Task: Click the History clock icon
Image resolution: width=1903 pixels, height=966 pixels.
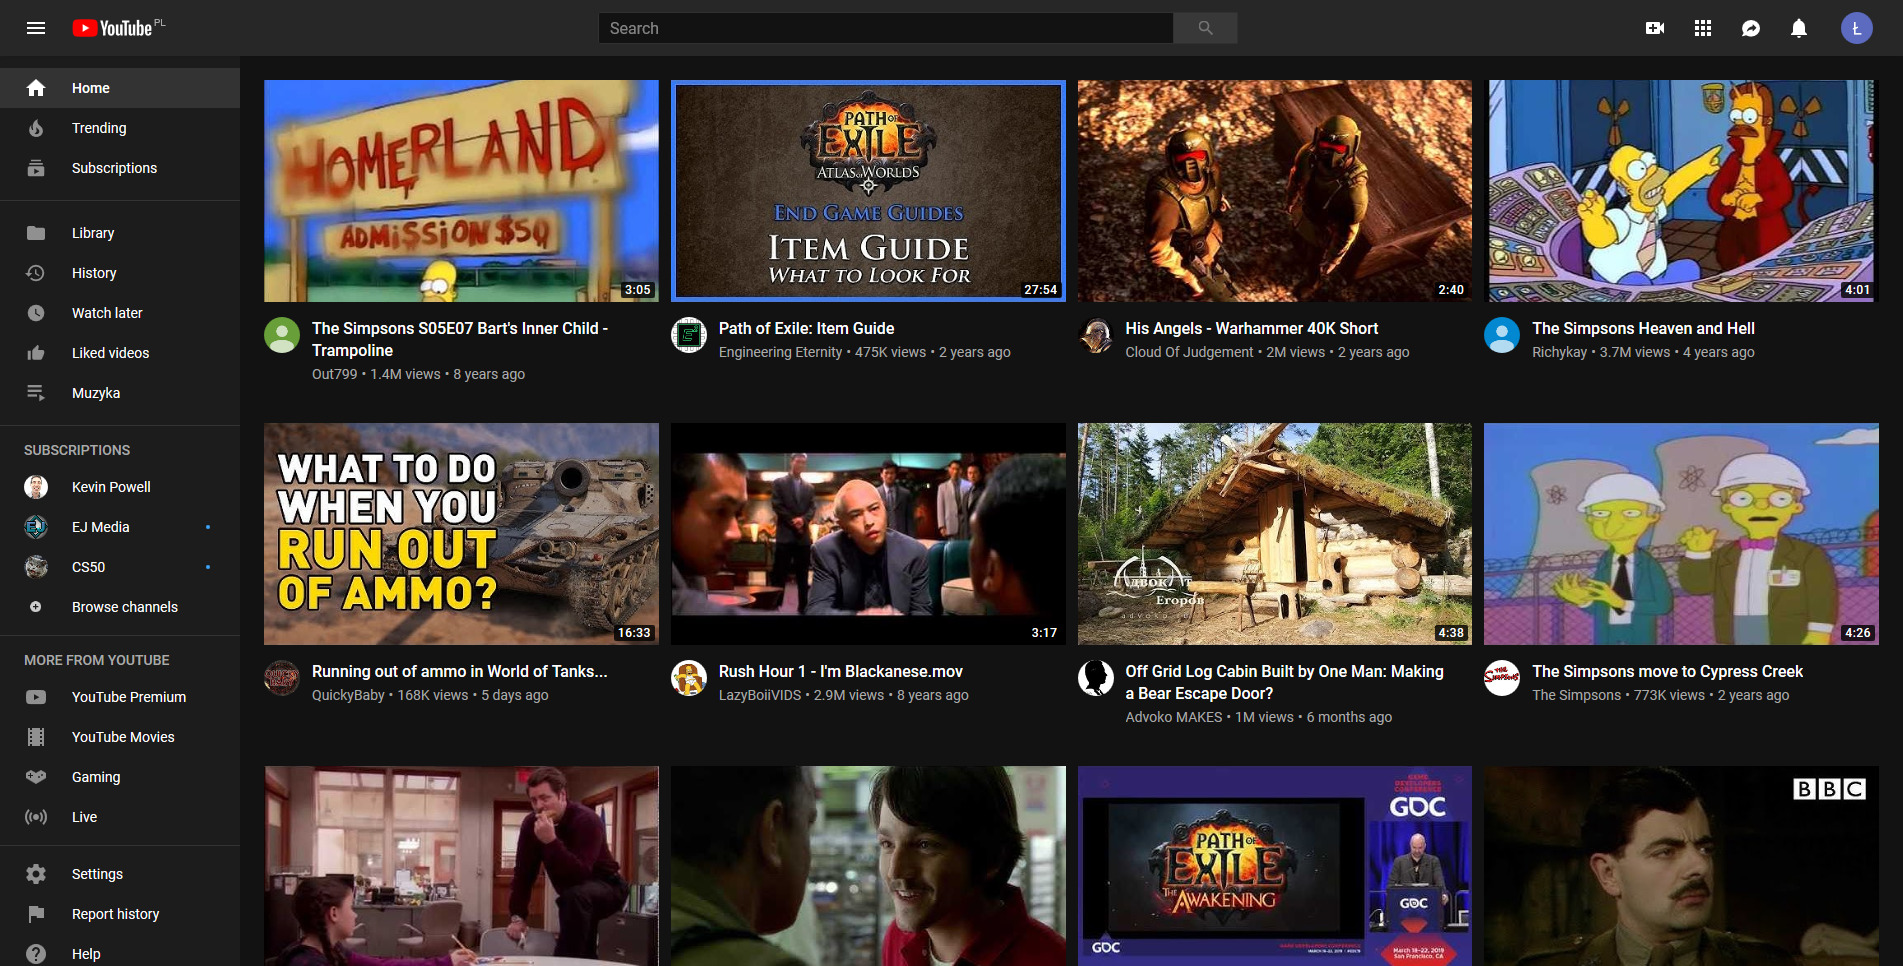Action: pyautogui.click(x=36, y=273)
